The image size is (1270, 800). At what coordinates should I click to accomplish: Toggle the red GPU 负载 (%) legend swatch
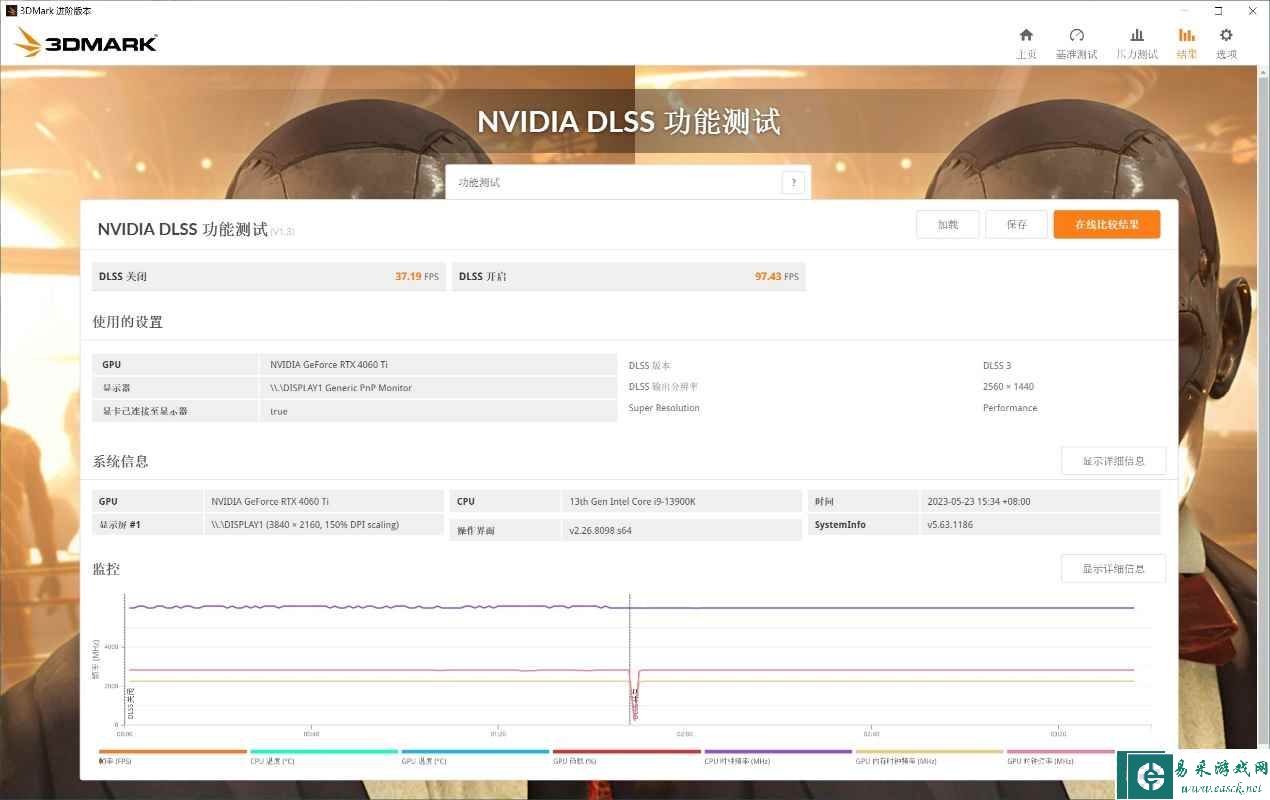click(626, 751)
